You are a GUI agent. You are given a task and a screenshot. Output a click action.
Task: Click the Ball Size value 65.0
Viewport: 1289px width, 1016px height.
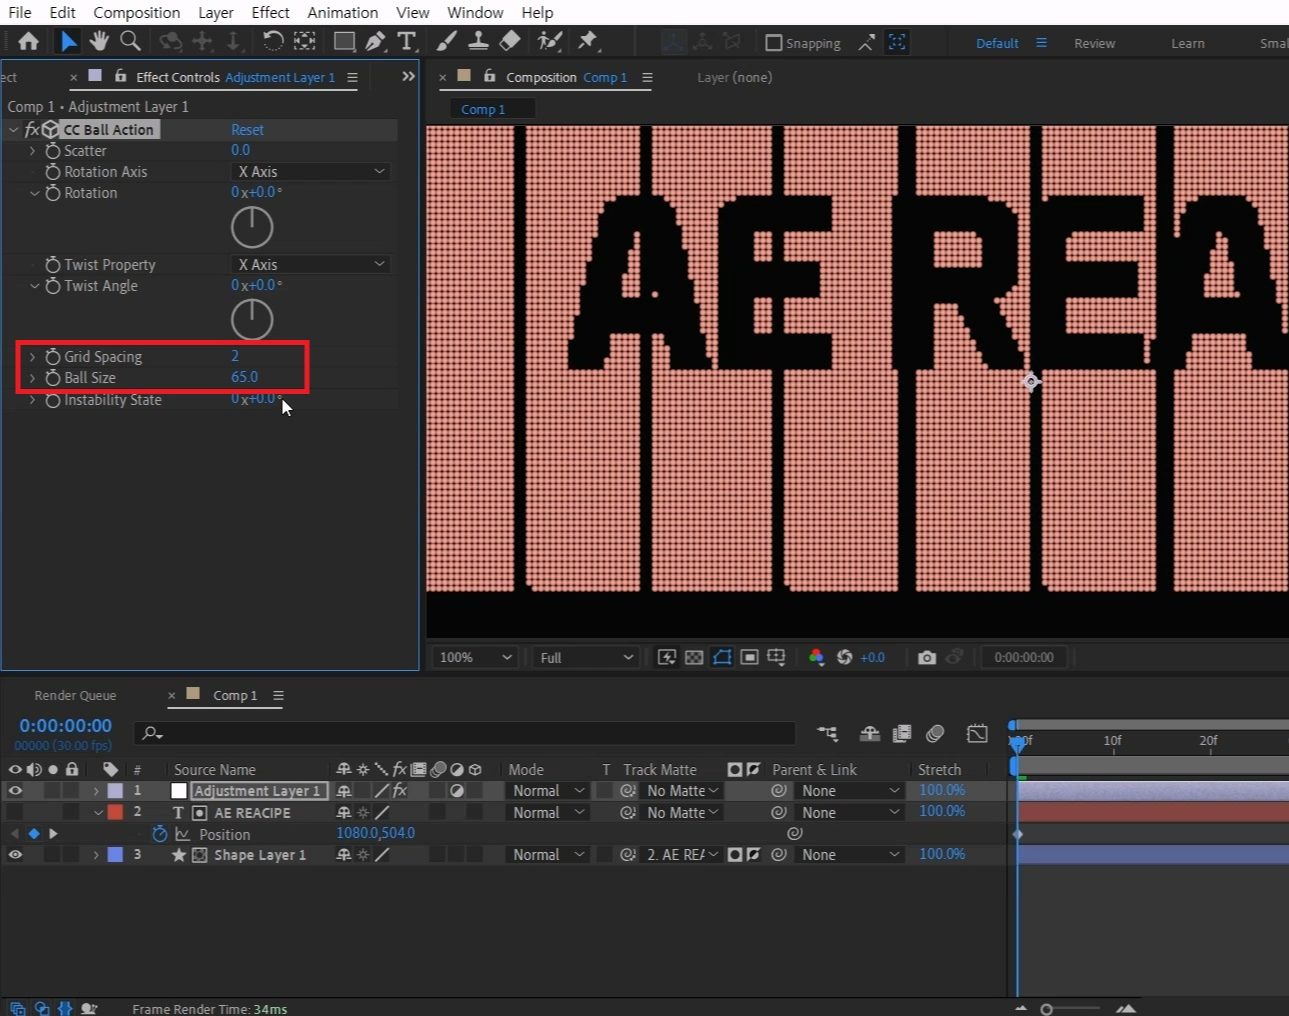[244, 377]
